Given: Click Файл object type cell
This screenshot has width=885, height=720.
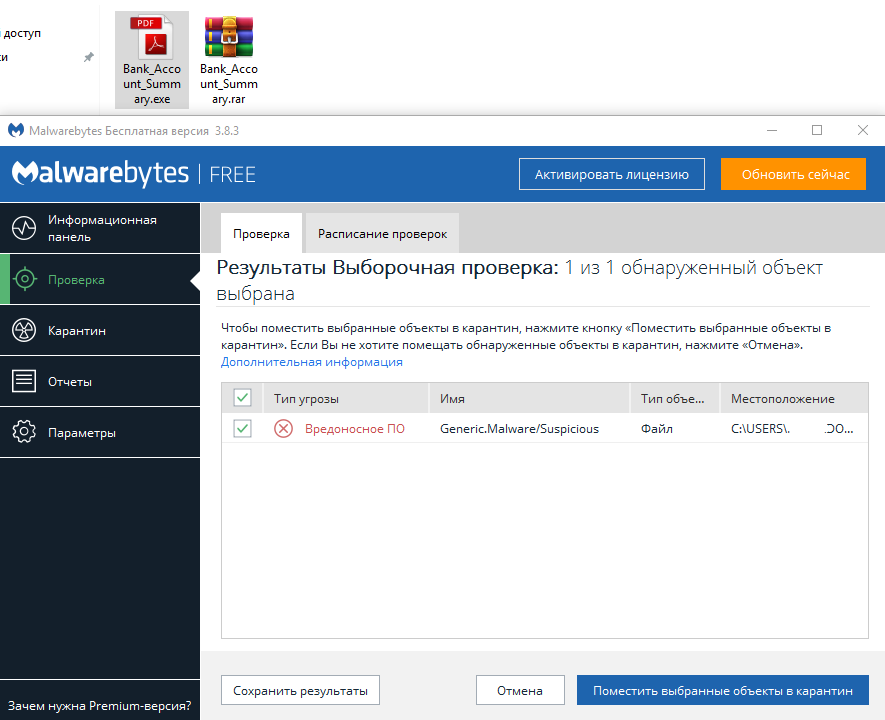Looking at the screenshot, I should tap(656, 429).
